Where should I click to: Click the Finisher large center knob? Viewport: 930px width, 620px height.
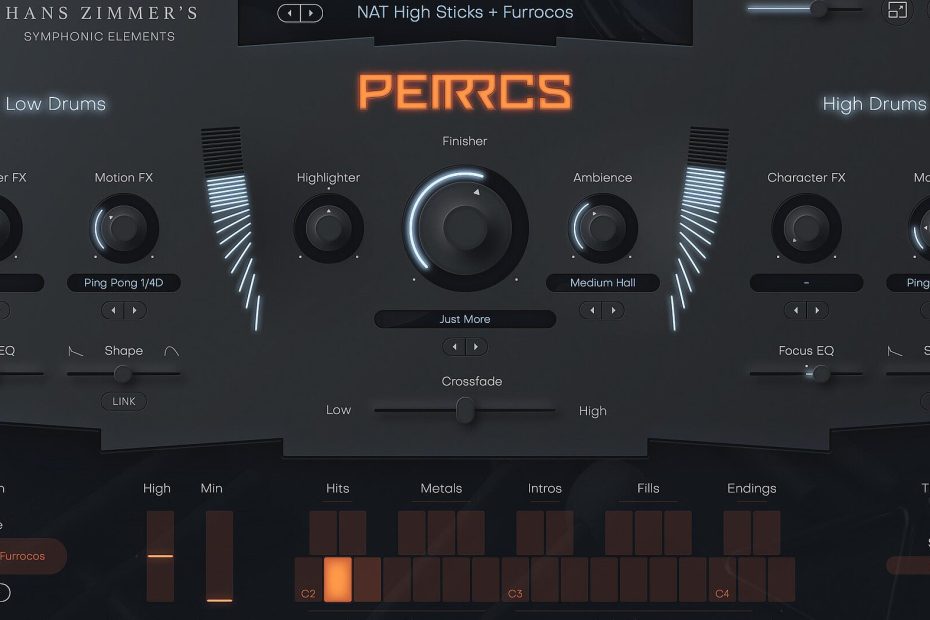pos(465,227)
